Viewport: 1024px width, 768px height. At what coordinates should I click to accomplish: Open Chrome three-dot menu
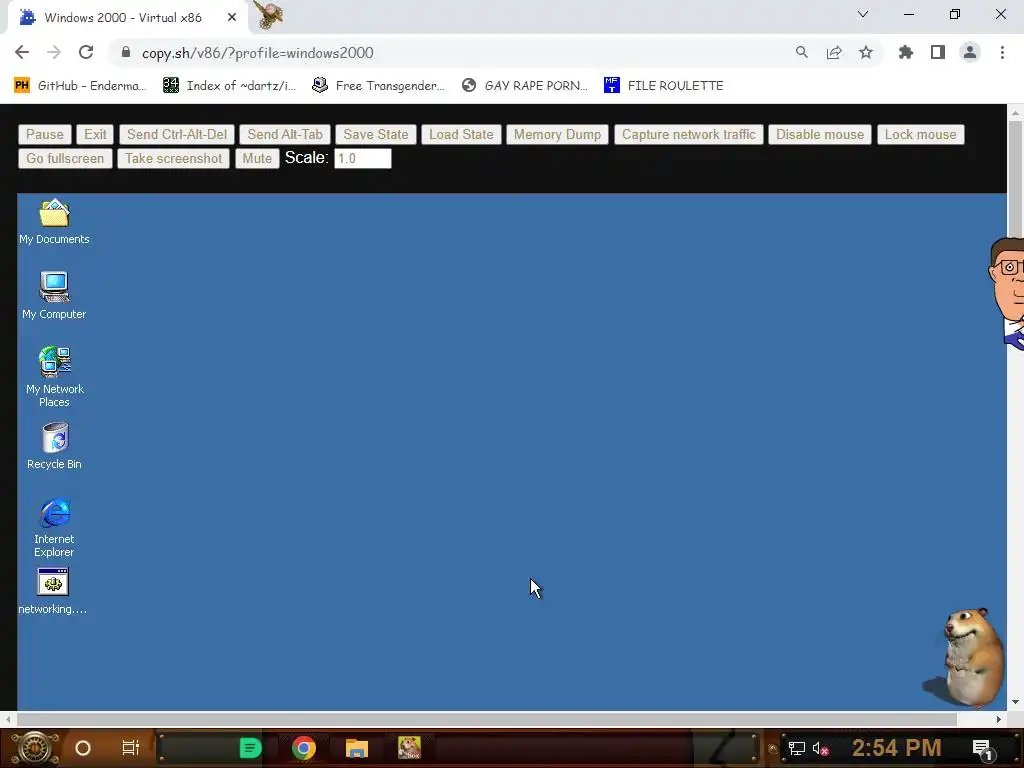1002,52
